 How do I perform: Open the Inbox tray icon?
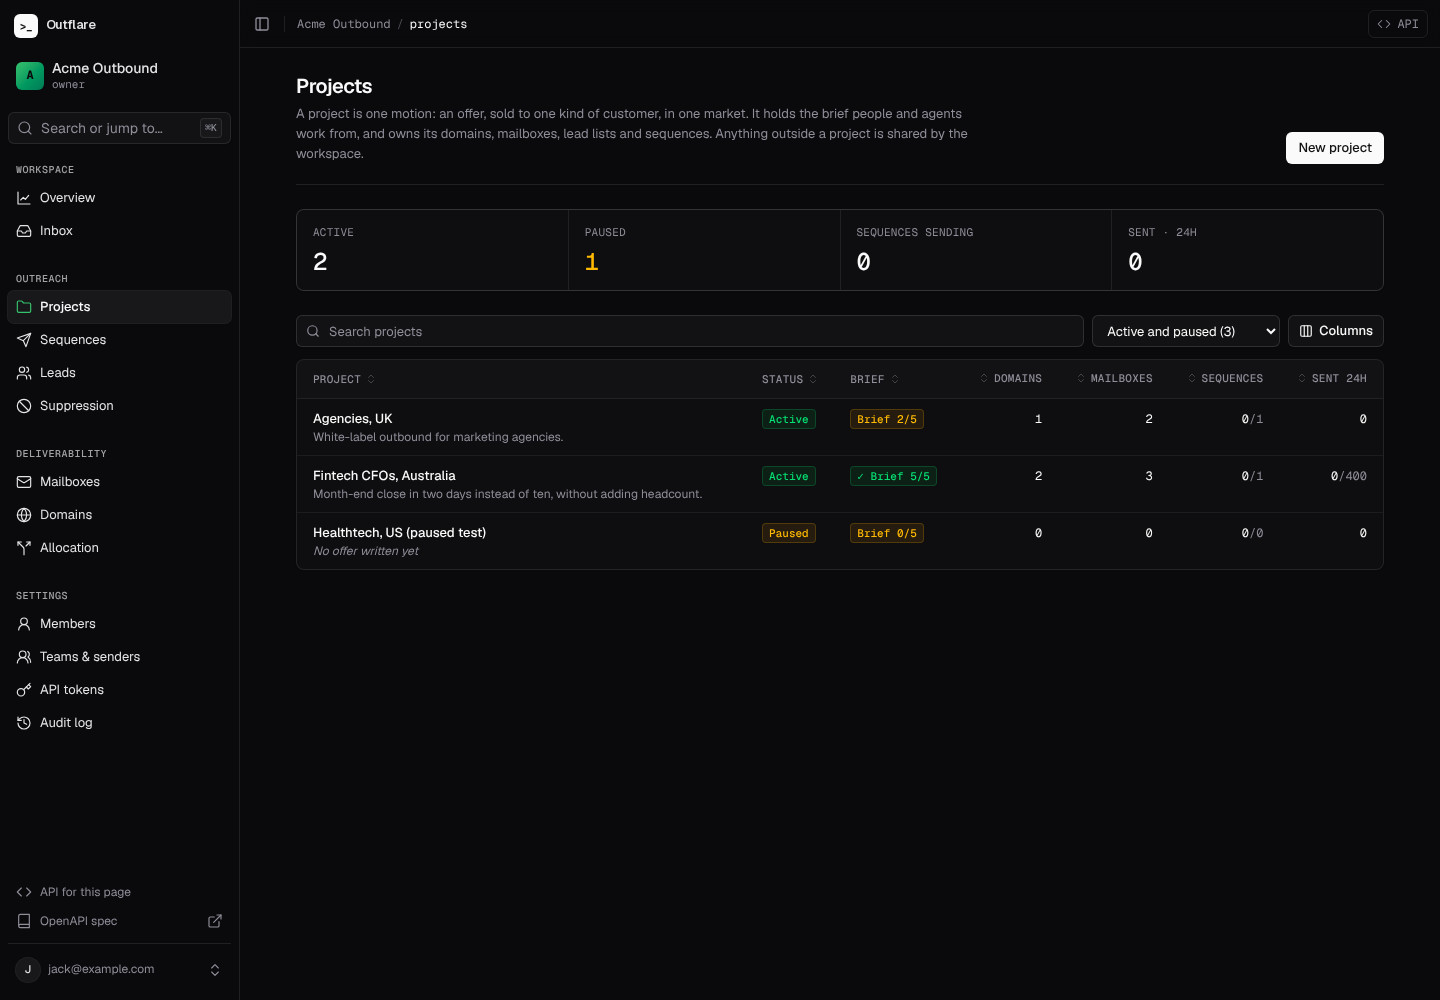point(24,231)
